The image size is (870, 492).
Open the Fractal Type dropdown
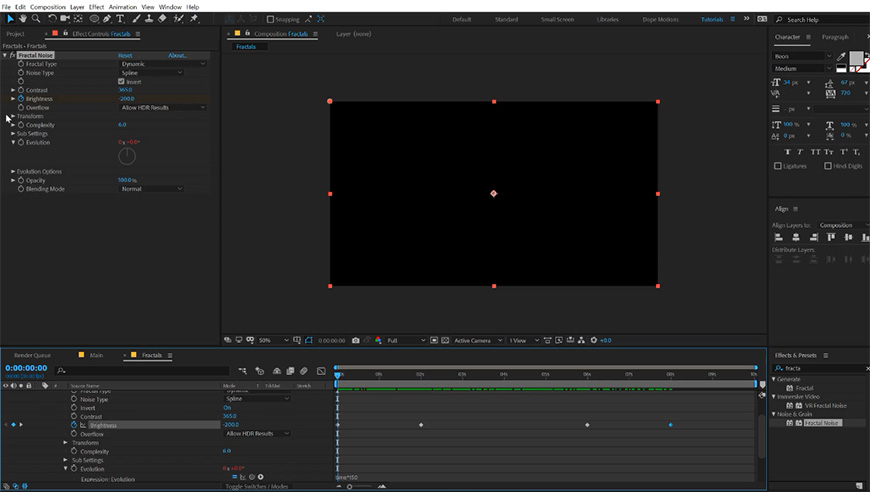coord(162,64)
